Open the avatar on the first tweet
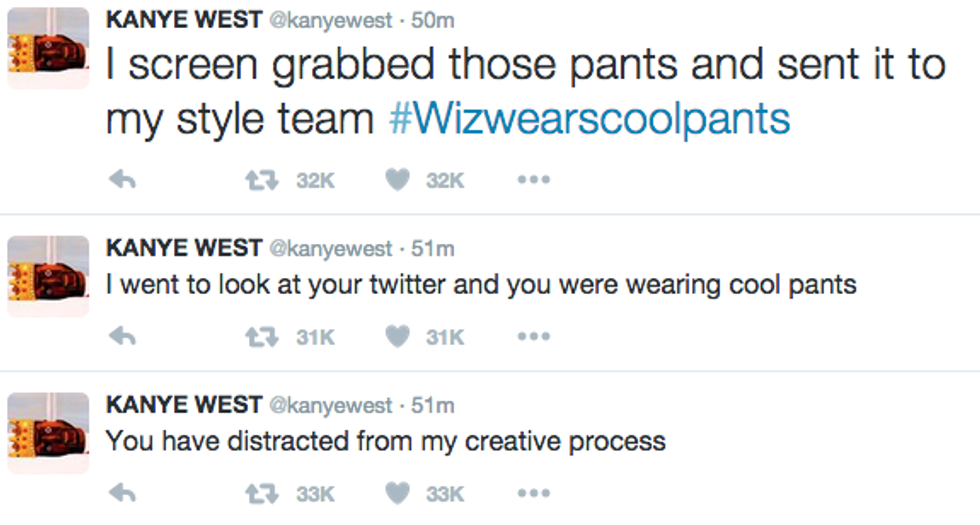The width and height of the screenshot is (980, 525). coord(48,47)
